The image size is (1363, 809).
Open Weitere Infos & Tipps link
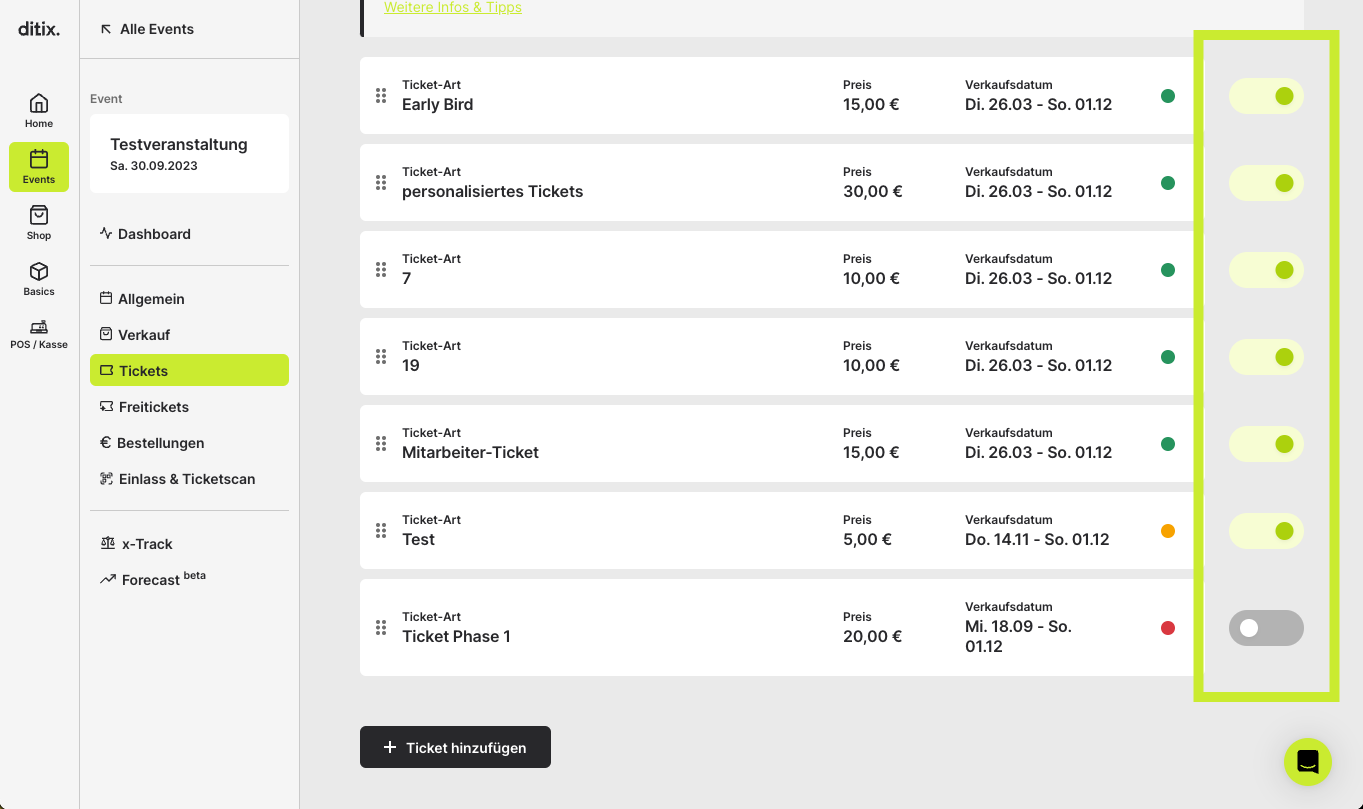point(453,8)
